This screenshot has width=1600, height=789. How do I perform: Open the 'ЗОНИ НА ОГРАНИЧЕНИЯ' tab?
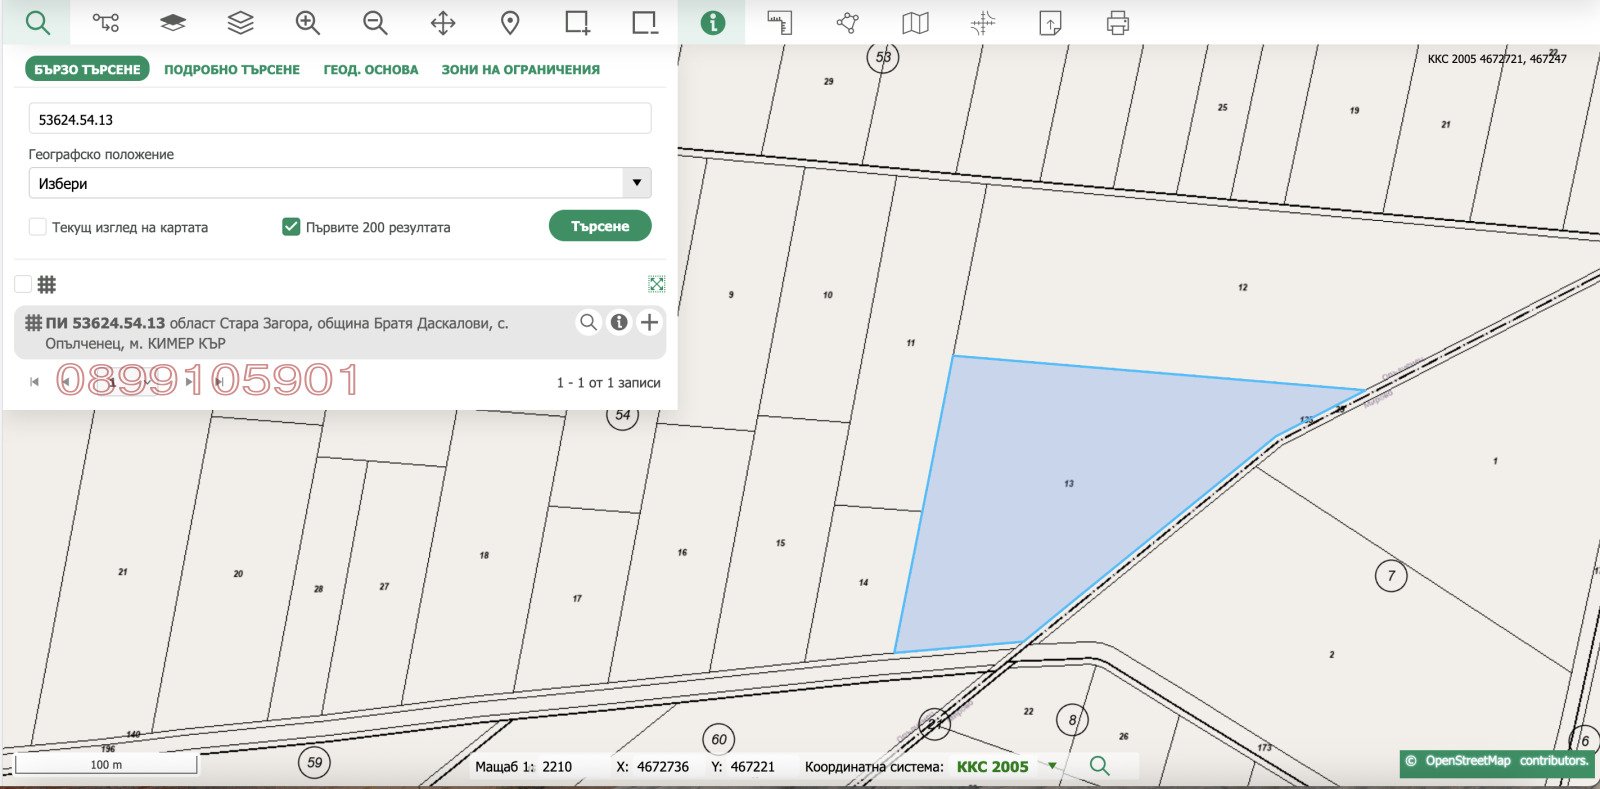click(x=520, y=70)
